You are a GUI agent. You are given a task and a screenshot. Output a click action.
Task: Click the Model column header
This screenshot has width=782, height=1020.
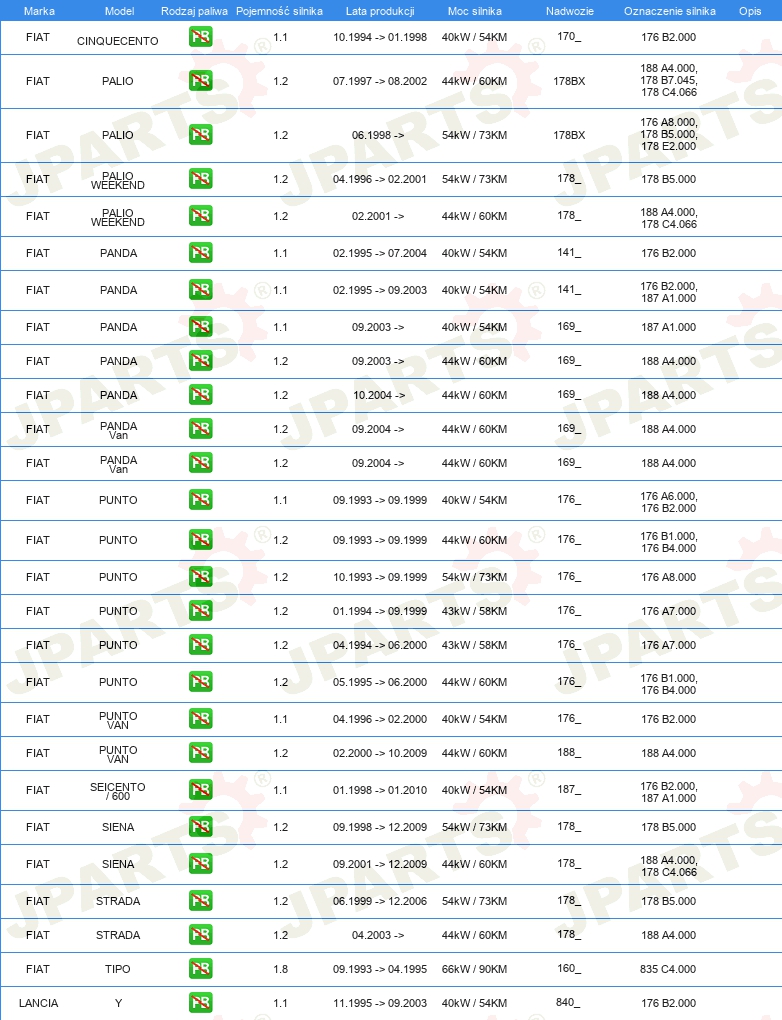click(x=120, y=11)
